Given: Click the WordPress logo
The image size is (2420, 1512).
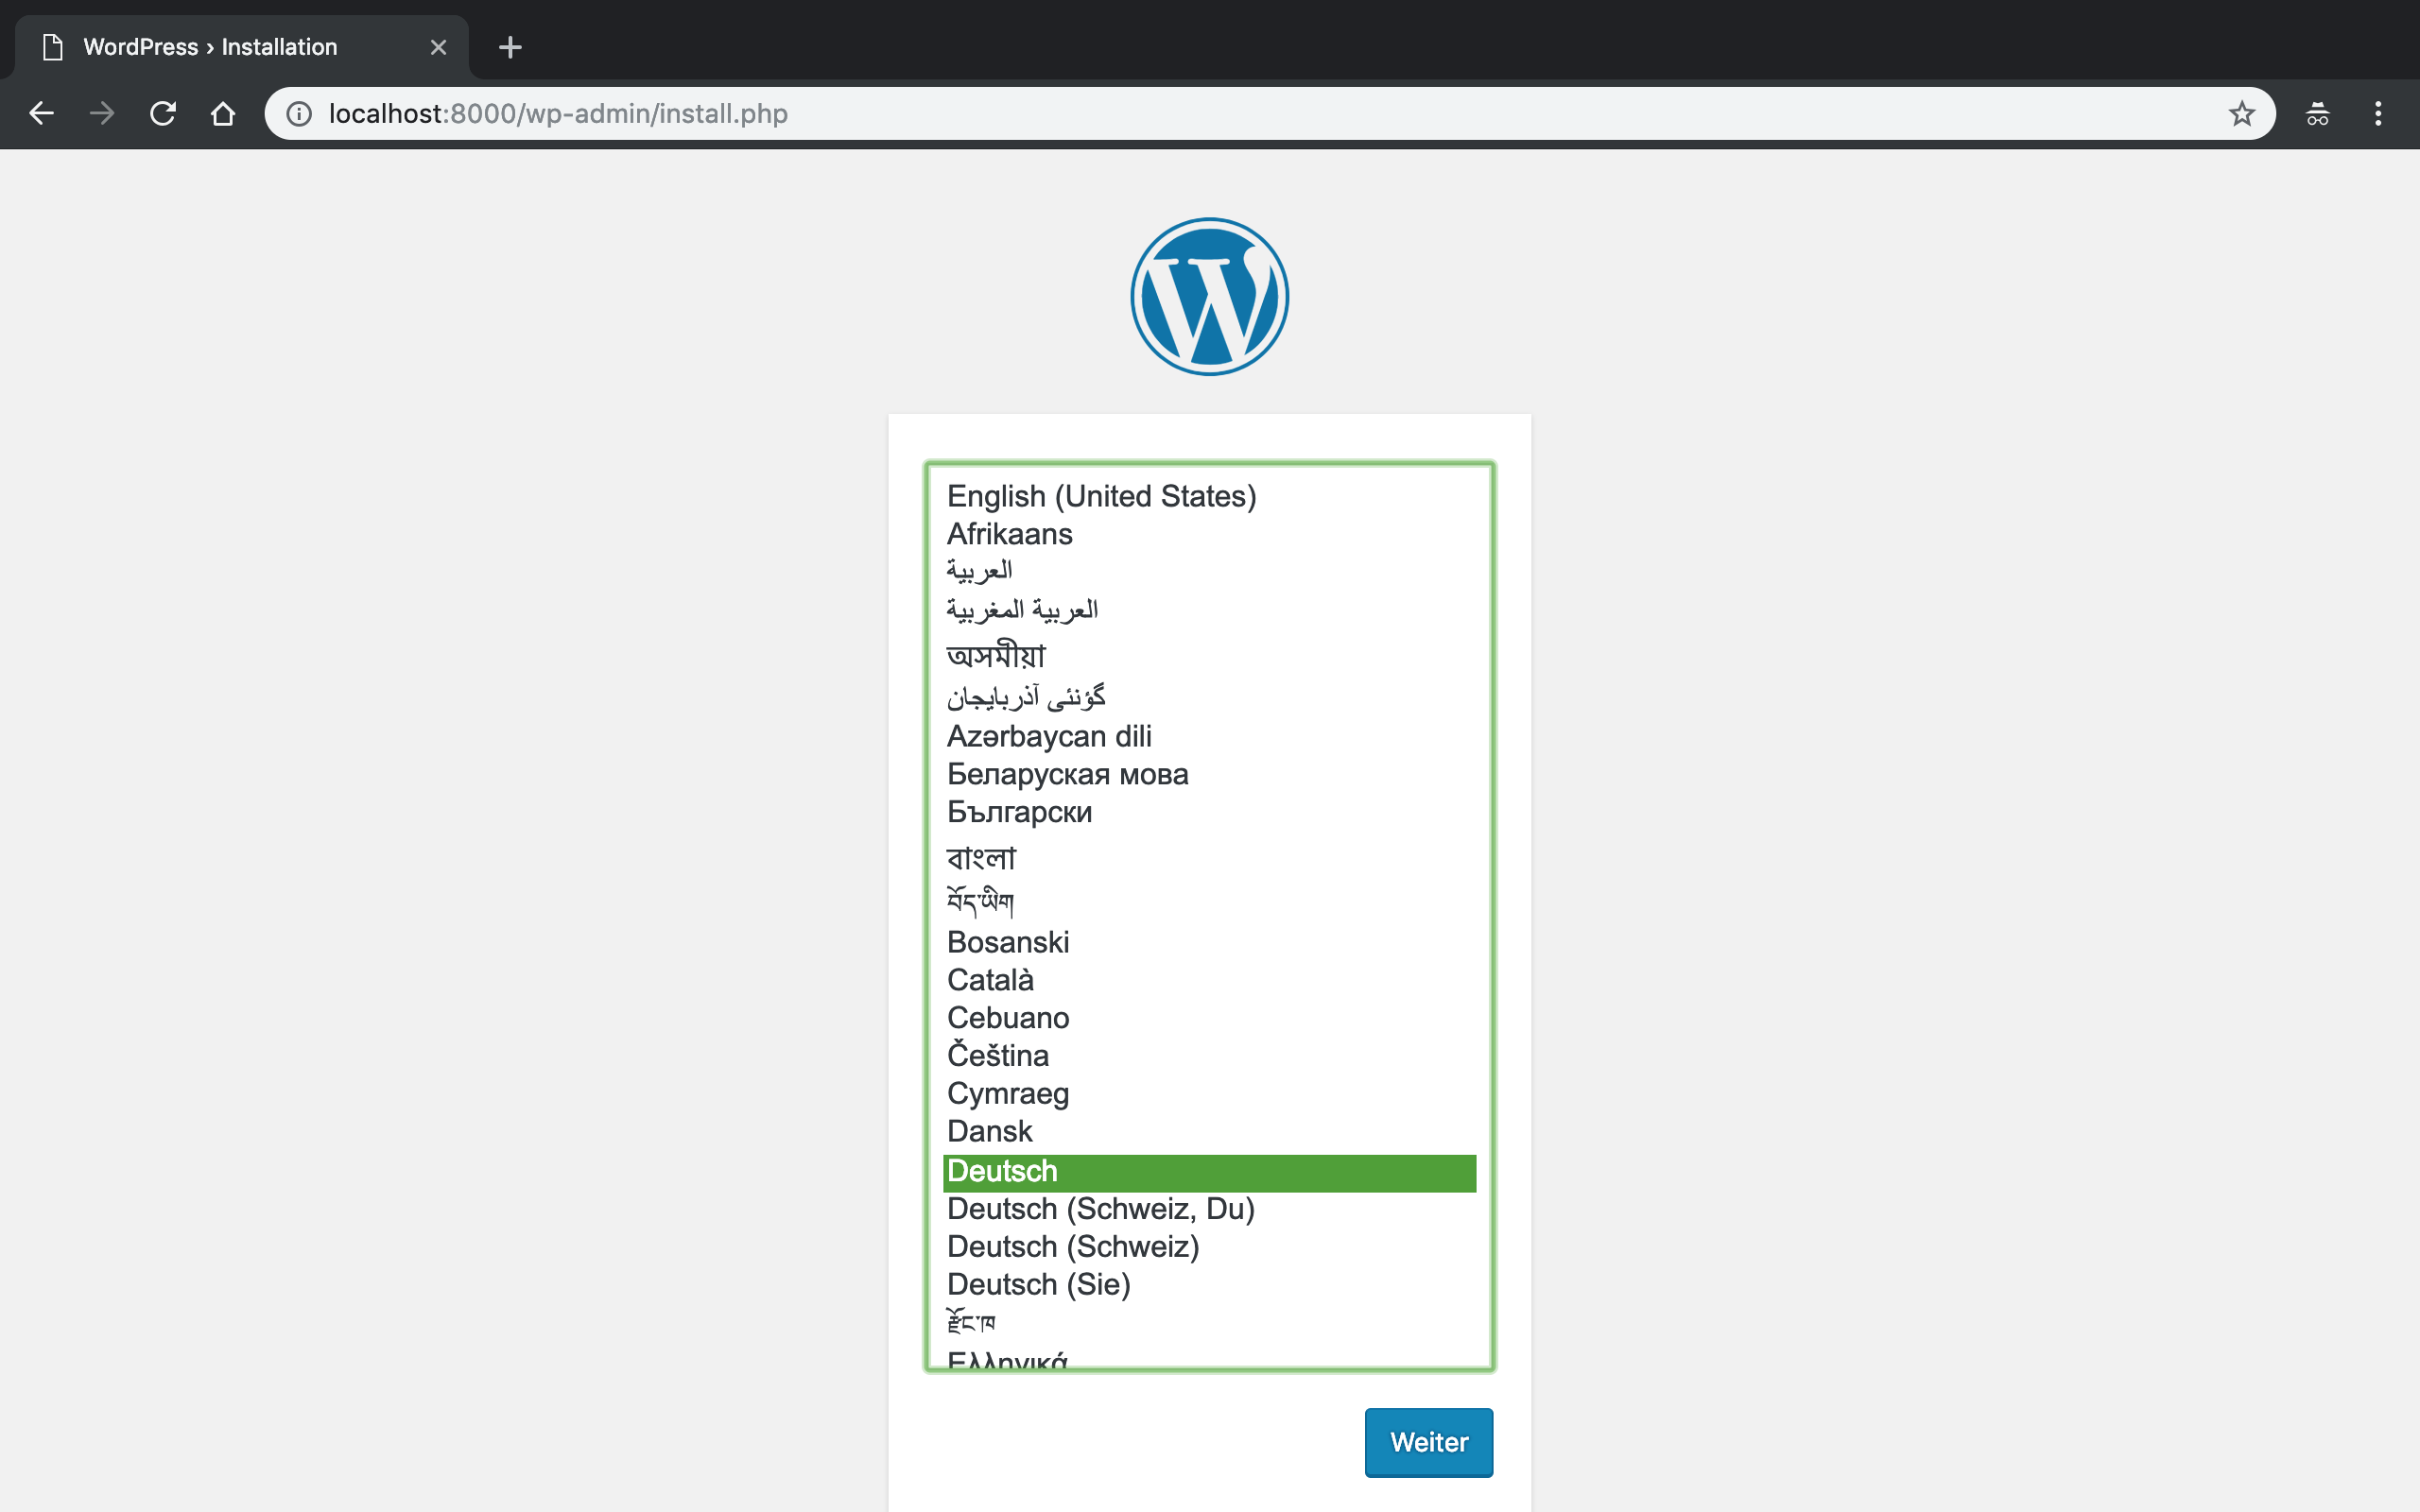Looking at the screenshot, I should (1209, 297).
